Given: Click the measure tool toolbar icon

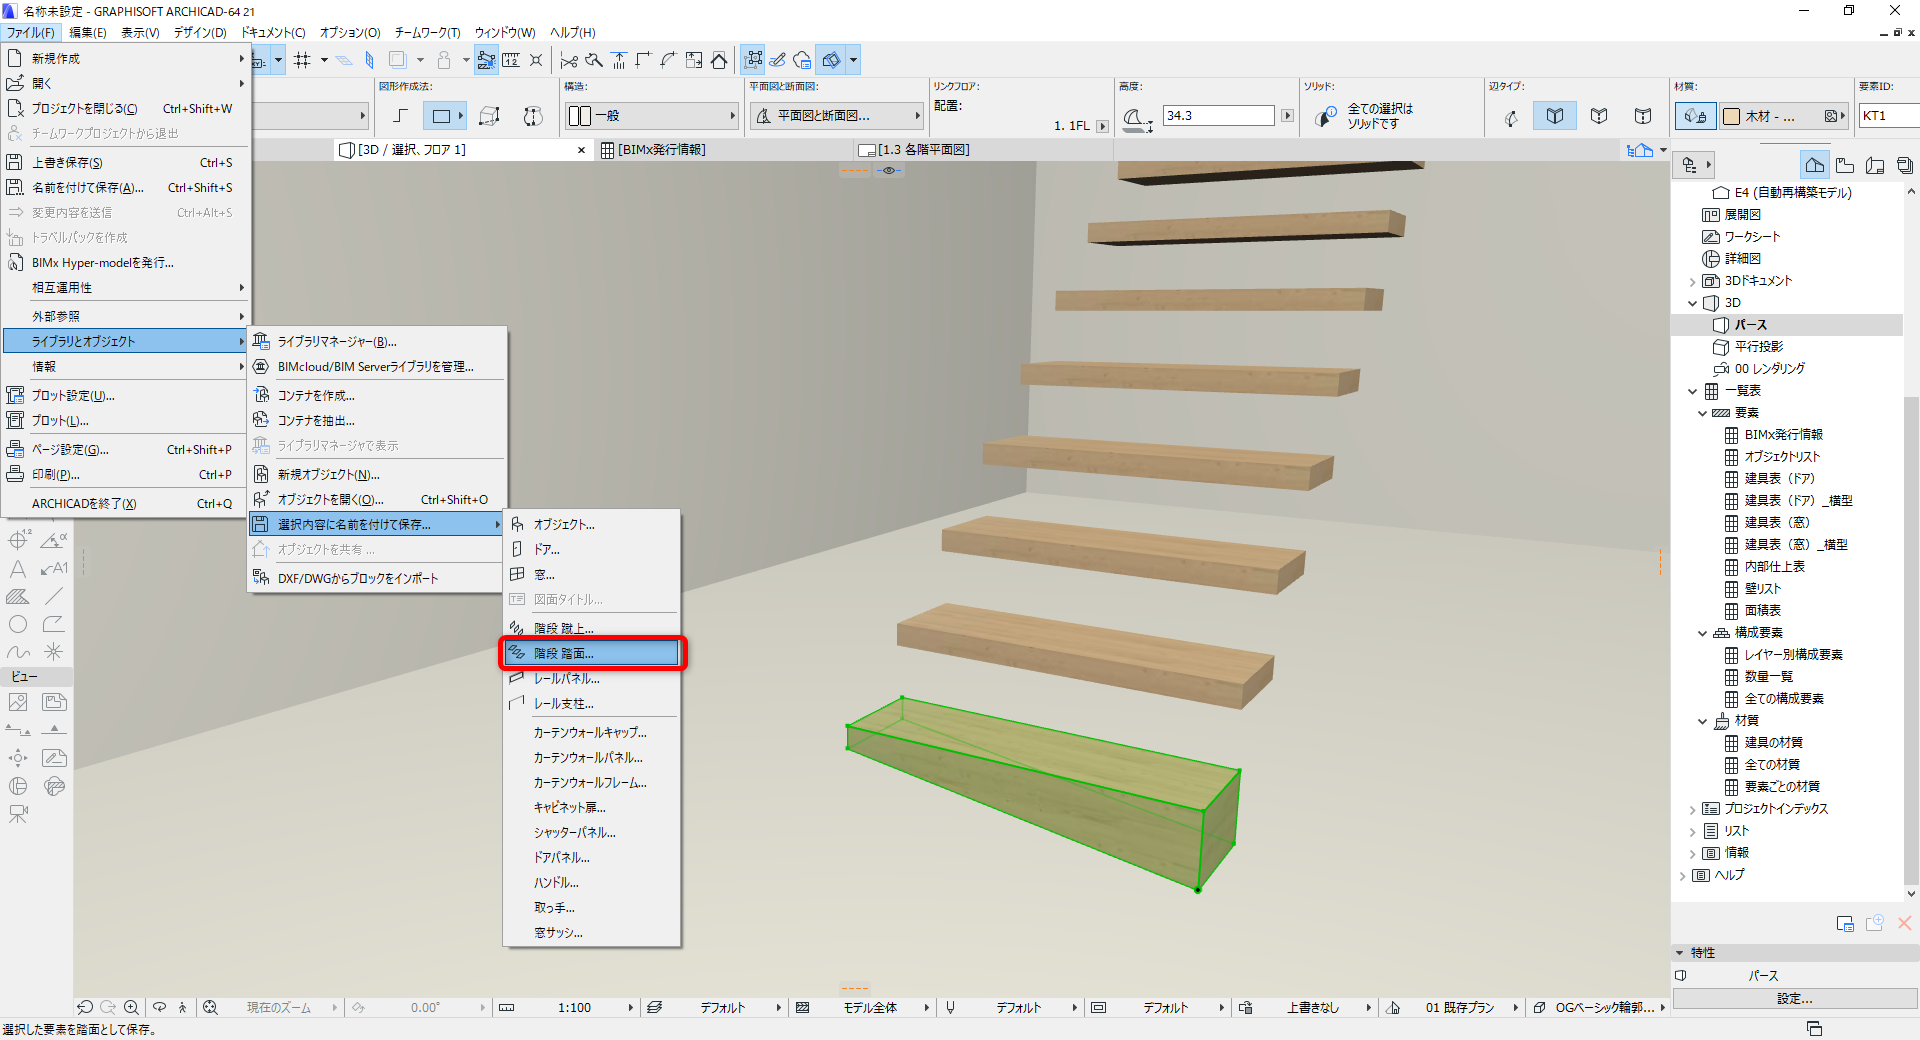Looking at the screenshot, I should 511,60.
